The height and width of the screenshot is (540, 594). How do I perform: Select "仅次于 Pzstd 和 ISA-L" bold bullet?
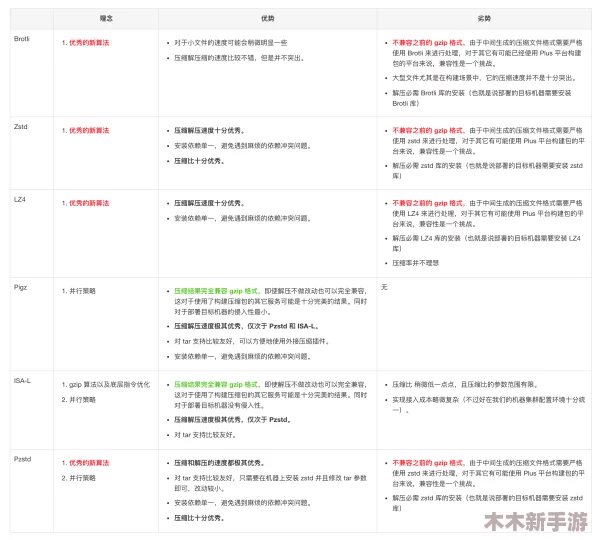[x=247, y=326]
